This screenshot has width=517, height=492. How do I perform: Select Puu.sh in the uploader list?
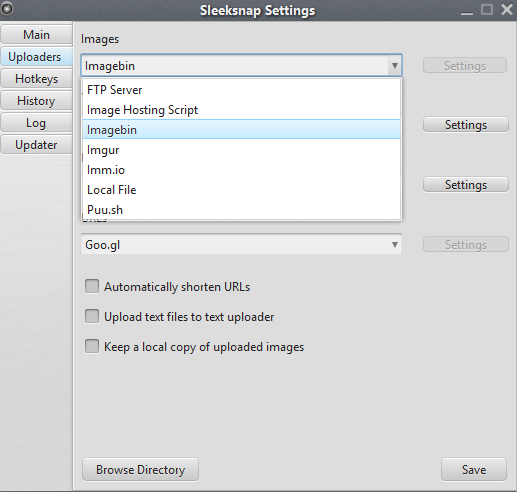(x=241, y=210)
